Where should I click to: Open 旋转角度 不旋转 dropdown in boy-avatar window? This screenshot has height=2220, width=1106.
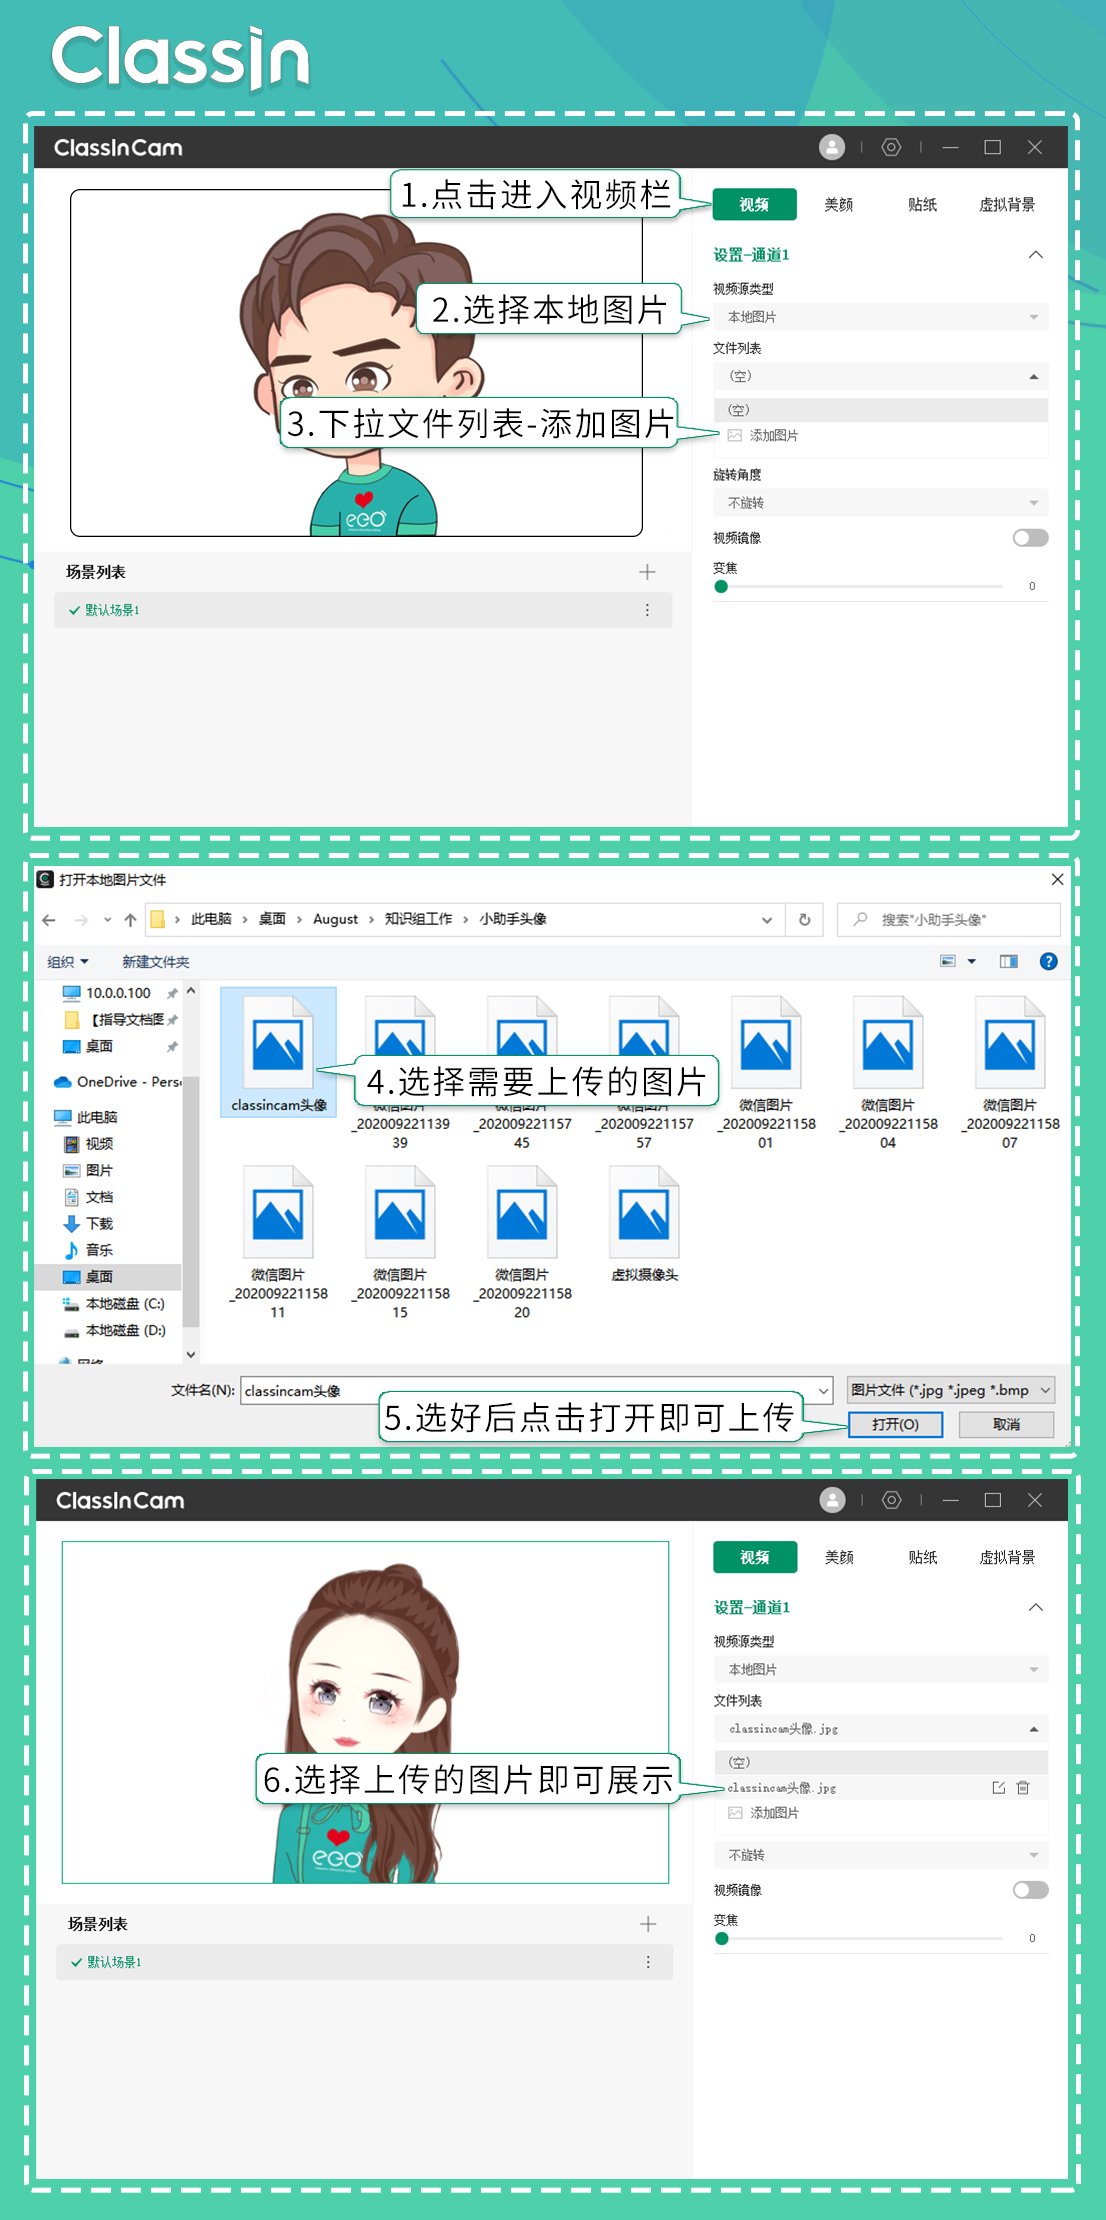tap(881, 503)
